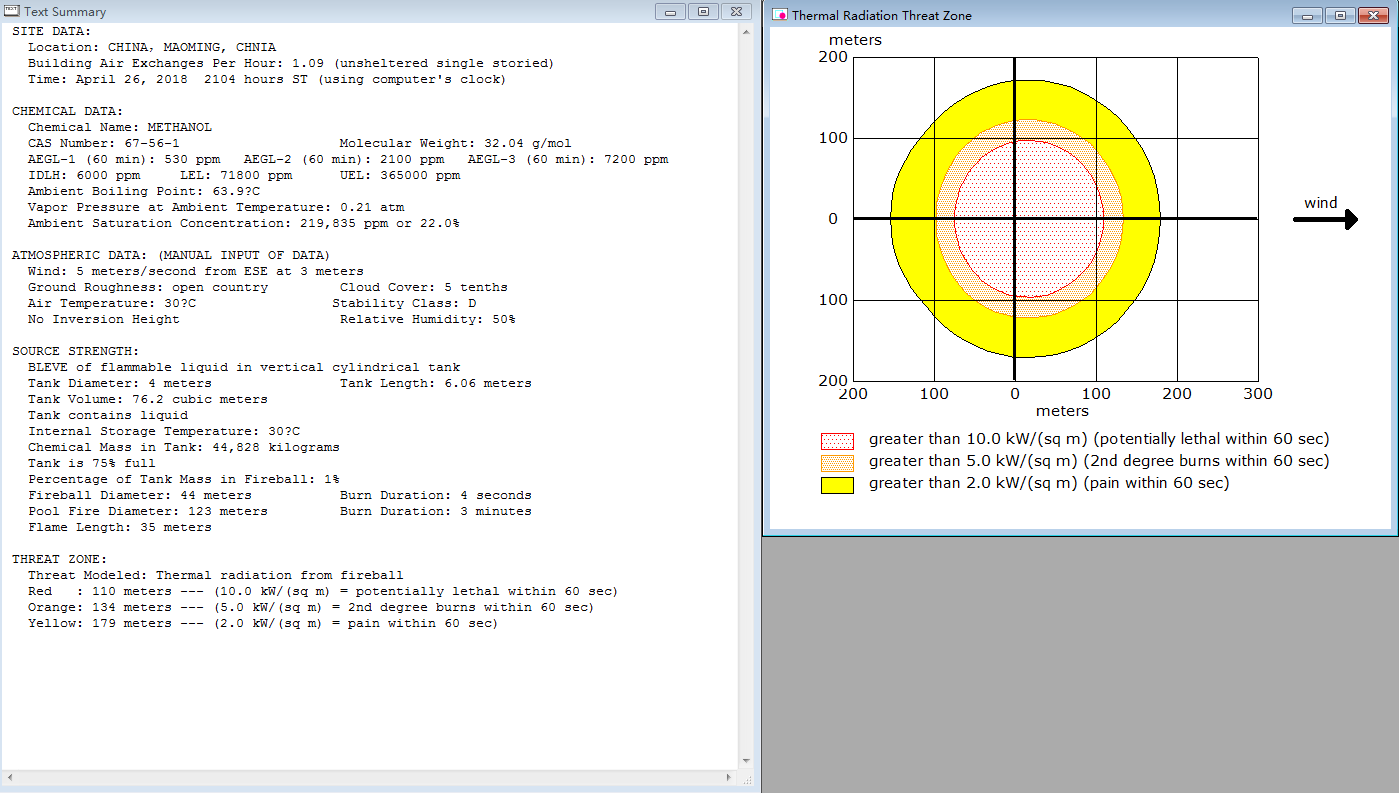
Task: Minimize the Thermal Radiation Threat Zone window
Action: coord(1307,15)
